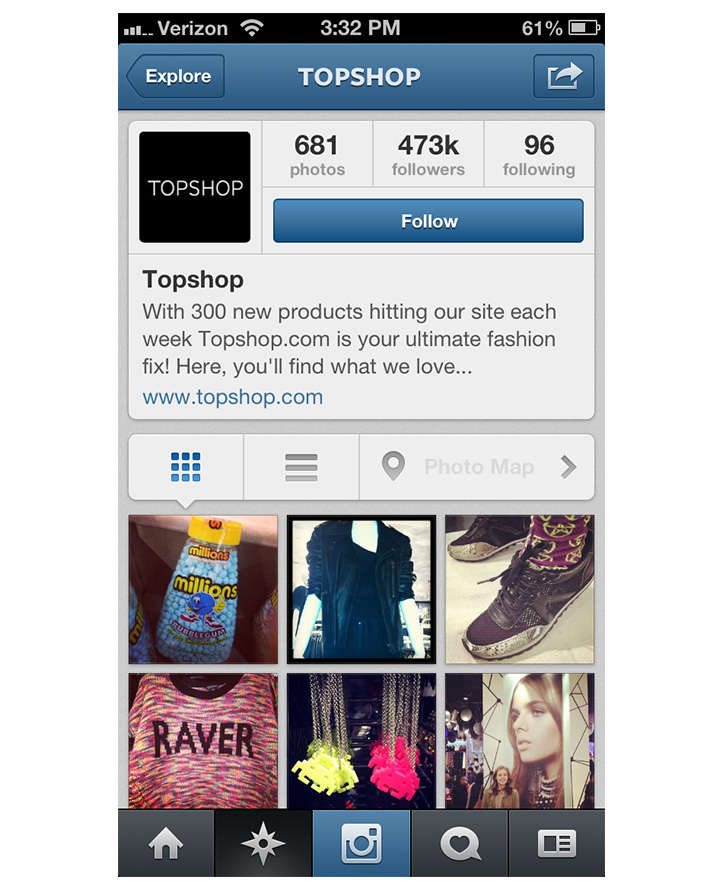Open the RAVER sweater photo

203,741
